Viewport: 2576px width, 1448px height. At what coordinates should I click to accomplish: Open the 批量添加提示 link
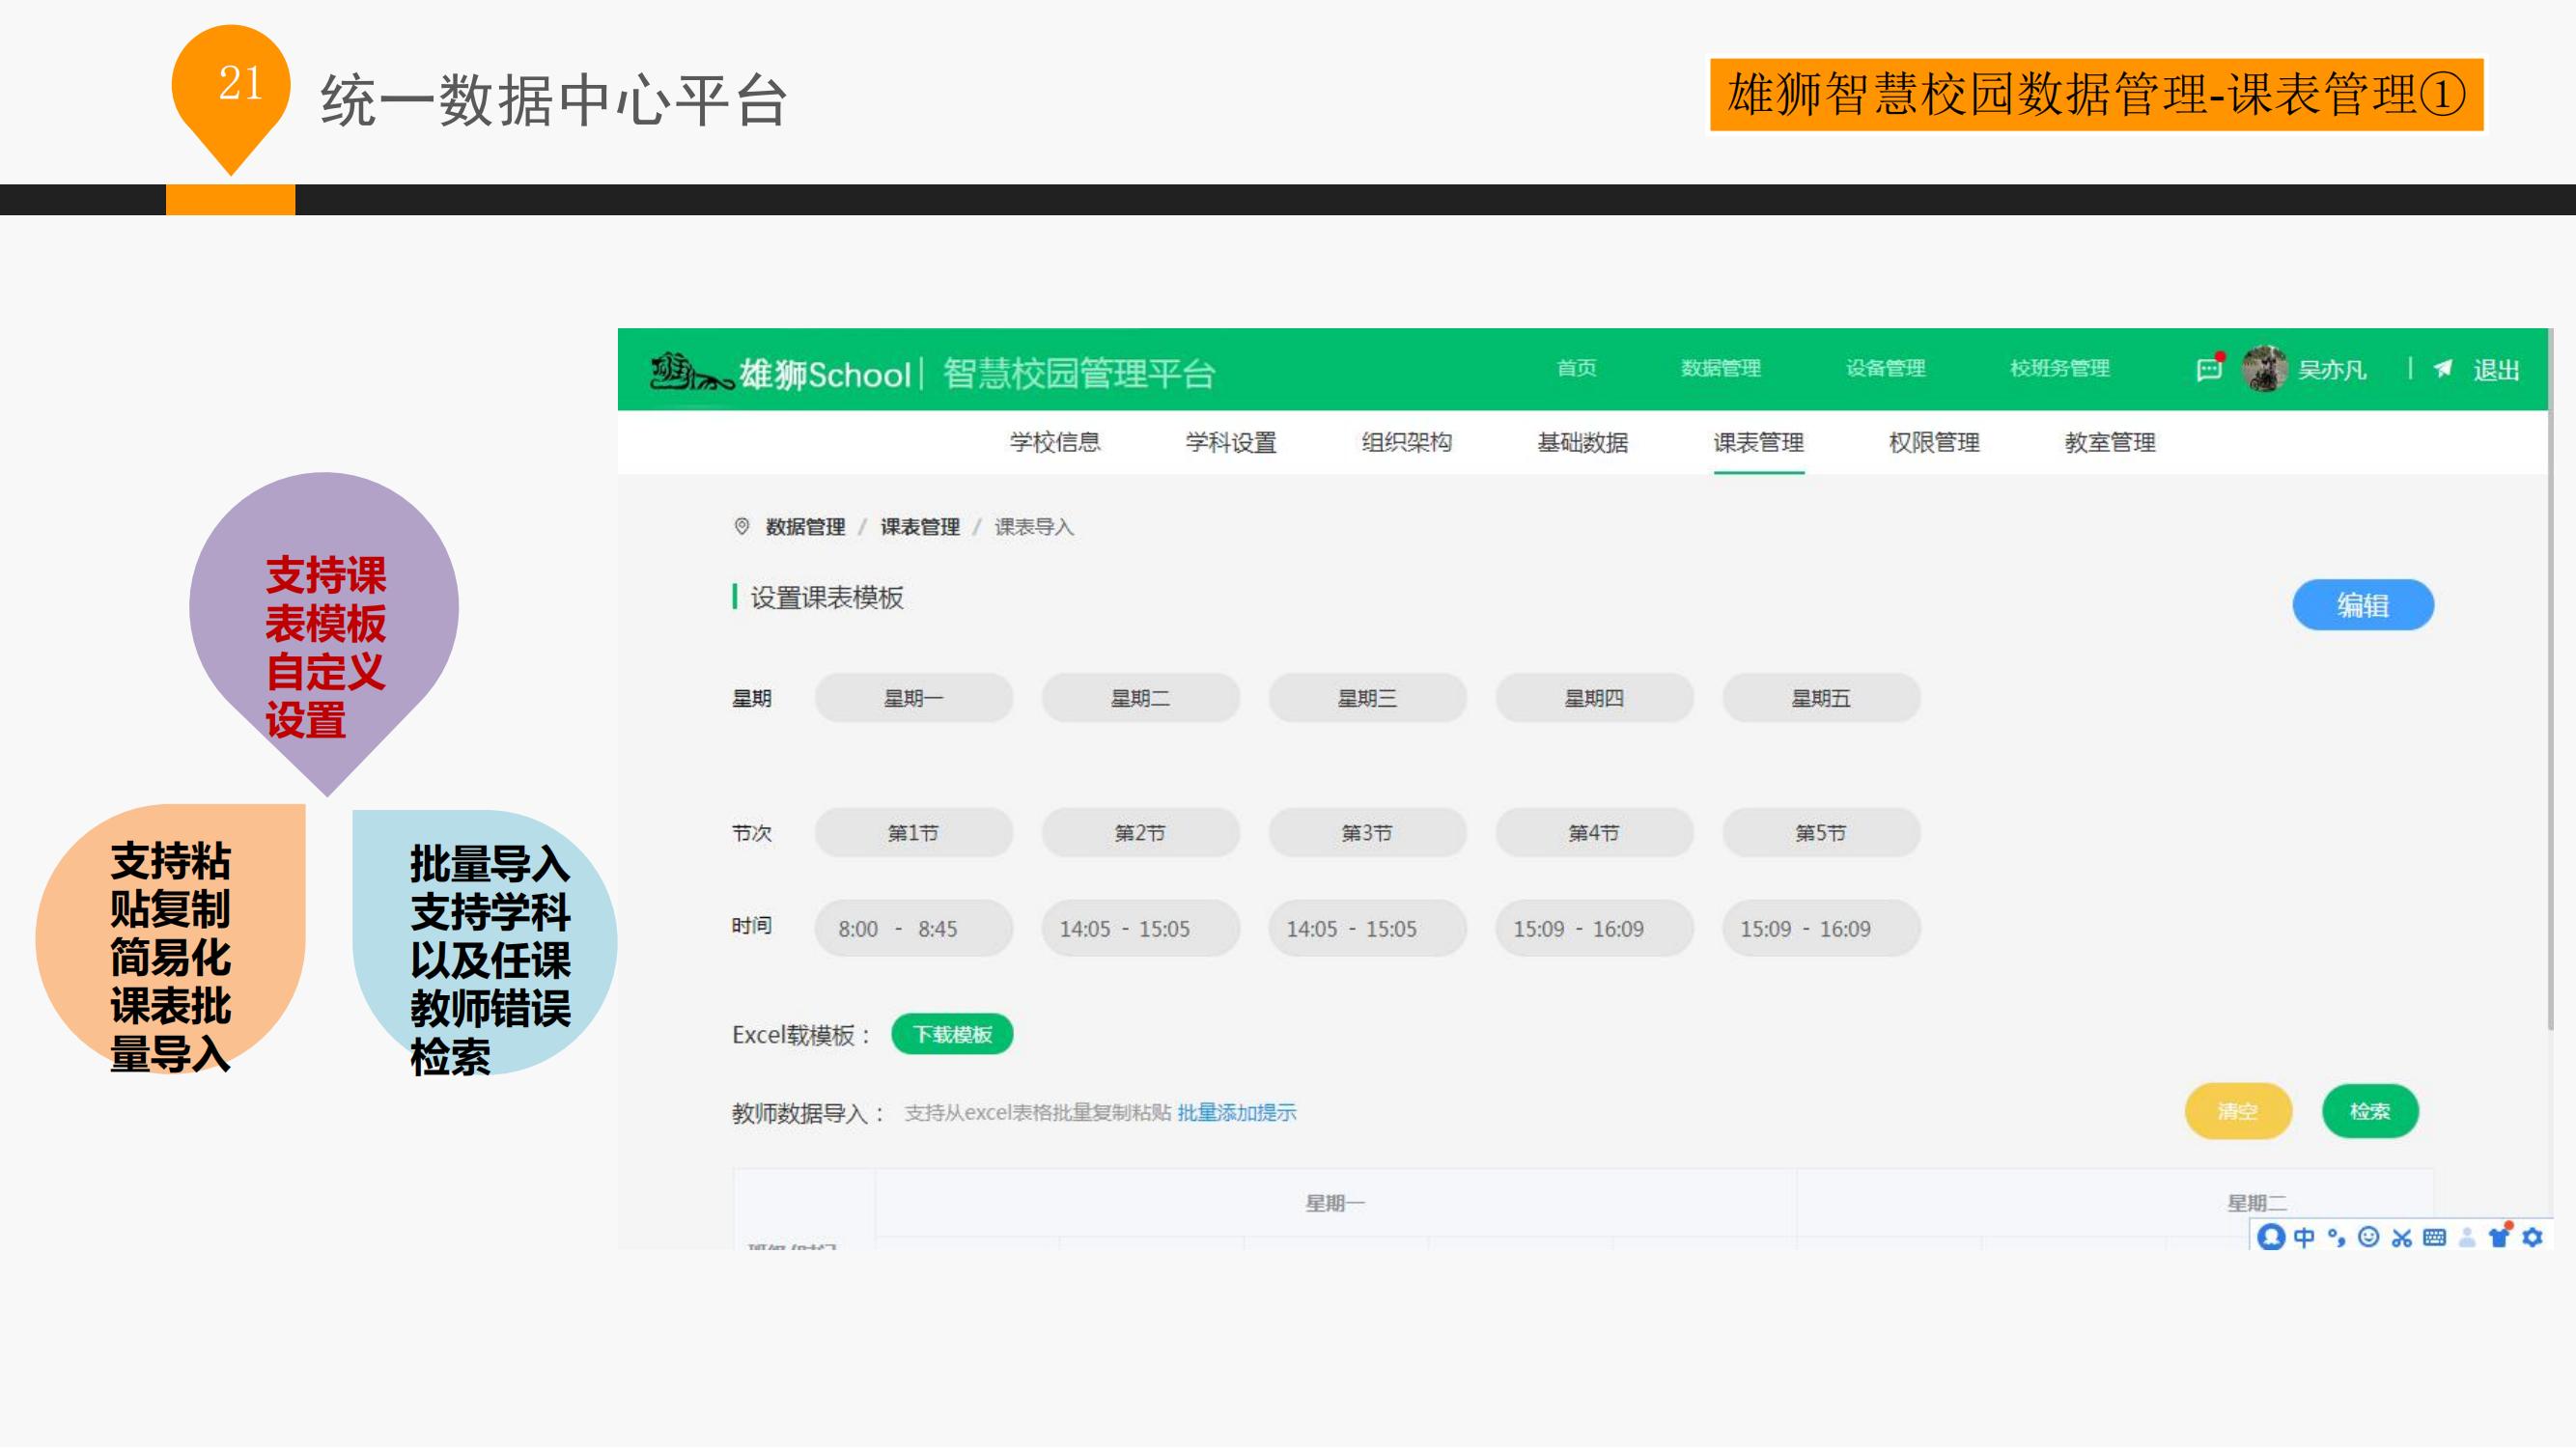point(1236,1112)
